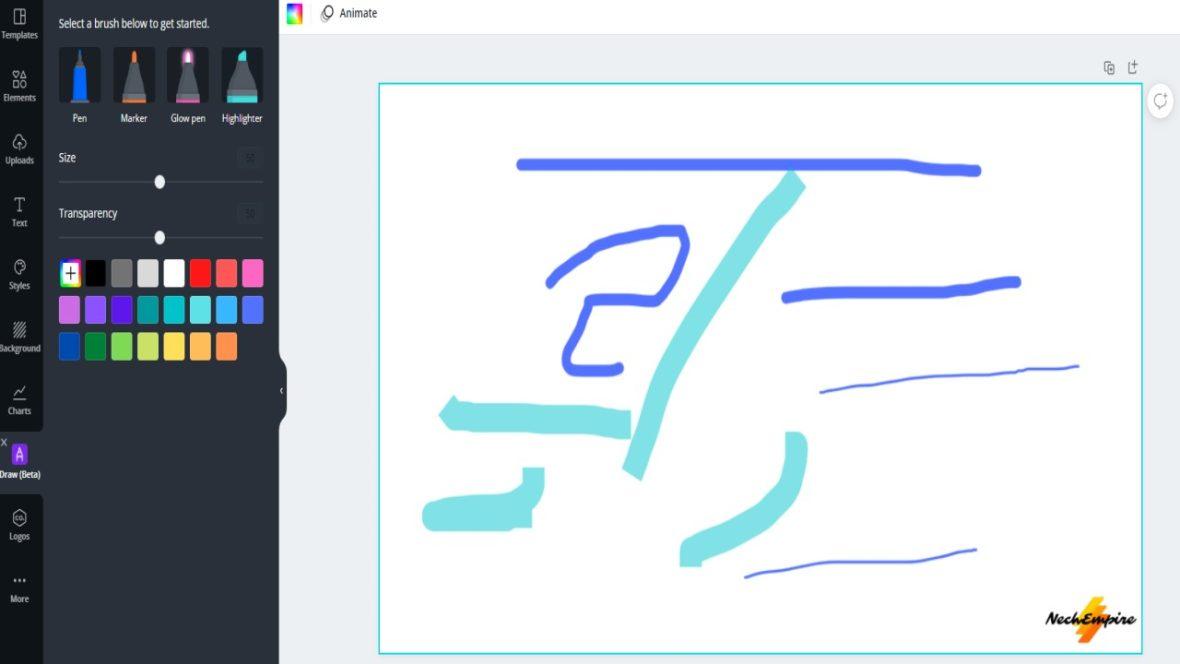Open the More options panel
The image size is (1180, 664).
[x=20, y=587]
